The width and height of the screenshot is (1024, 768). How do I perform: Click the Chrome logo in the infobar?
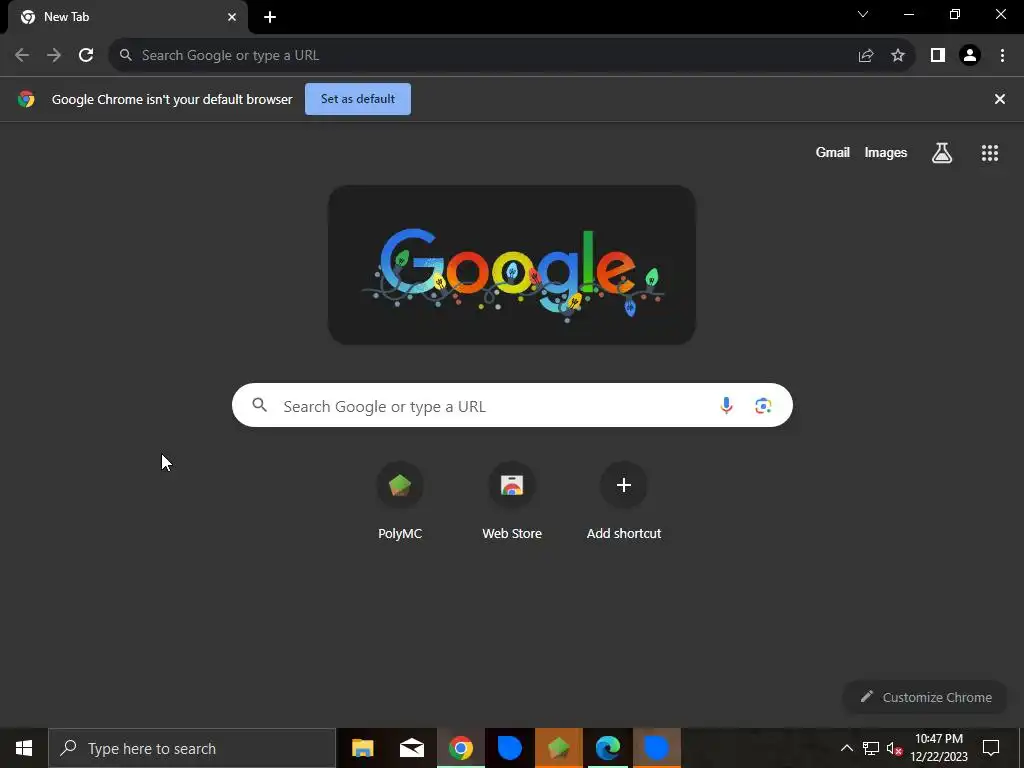coord(26,99)
